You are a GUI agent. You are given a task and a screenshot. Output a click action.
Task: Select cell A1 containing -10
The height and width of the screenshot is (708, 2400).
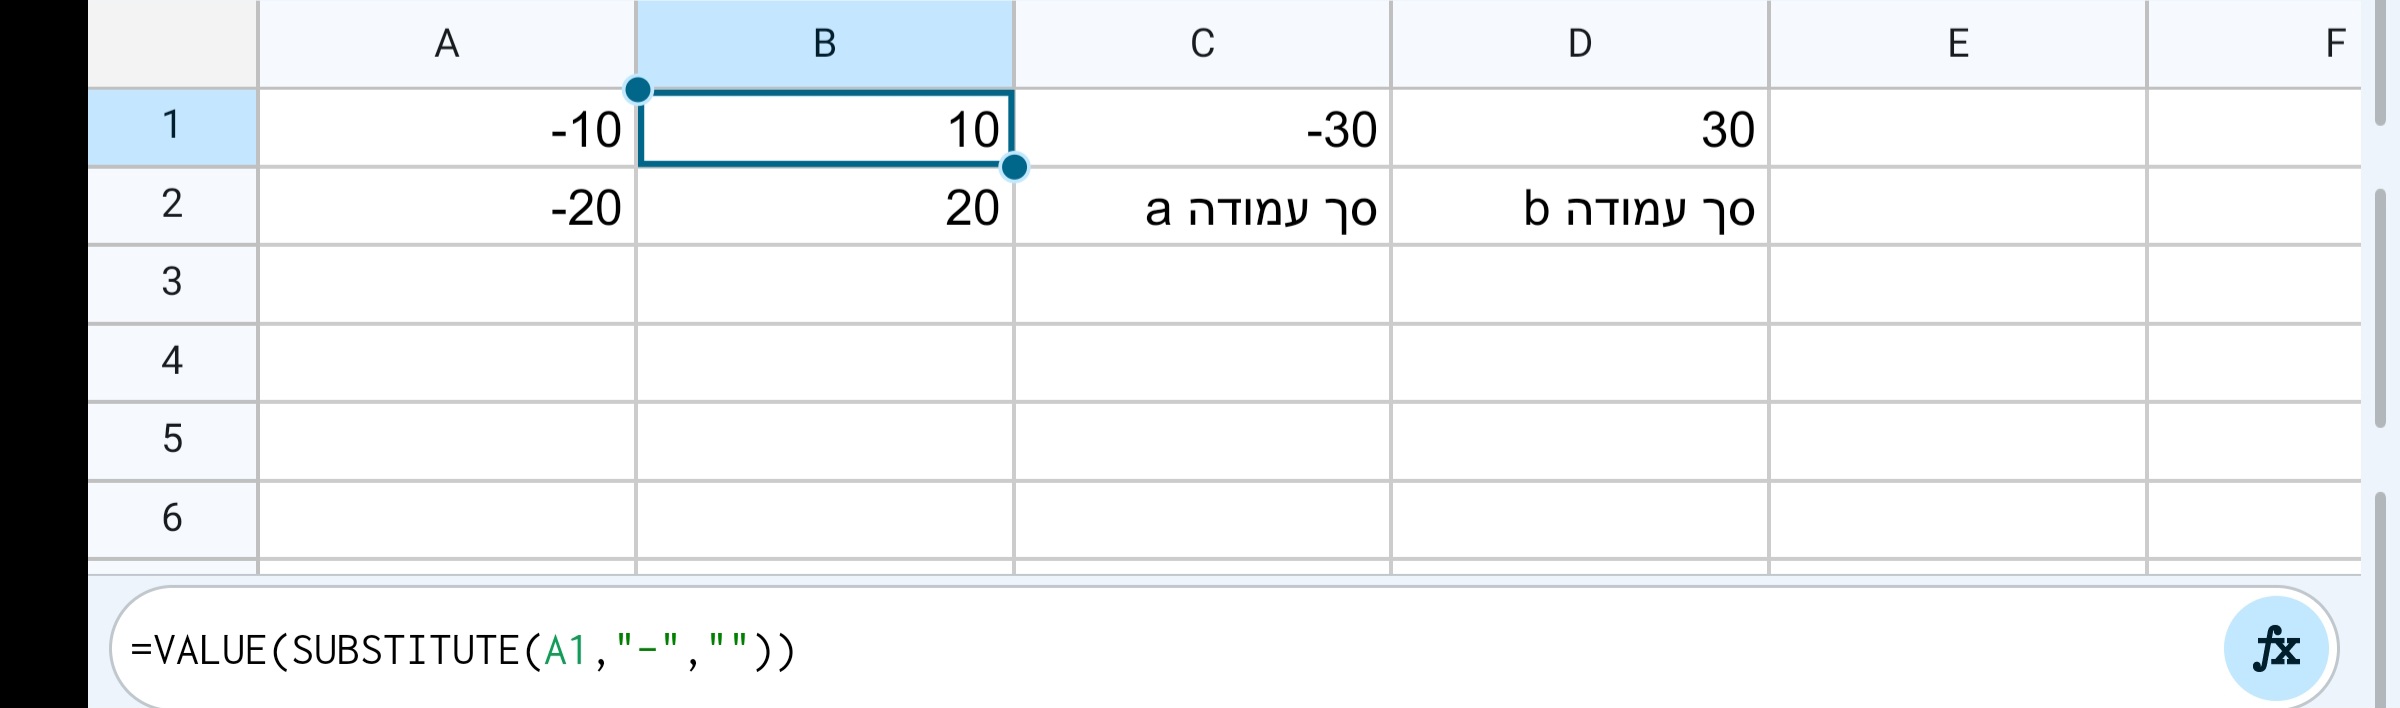[447, 127]
